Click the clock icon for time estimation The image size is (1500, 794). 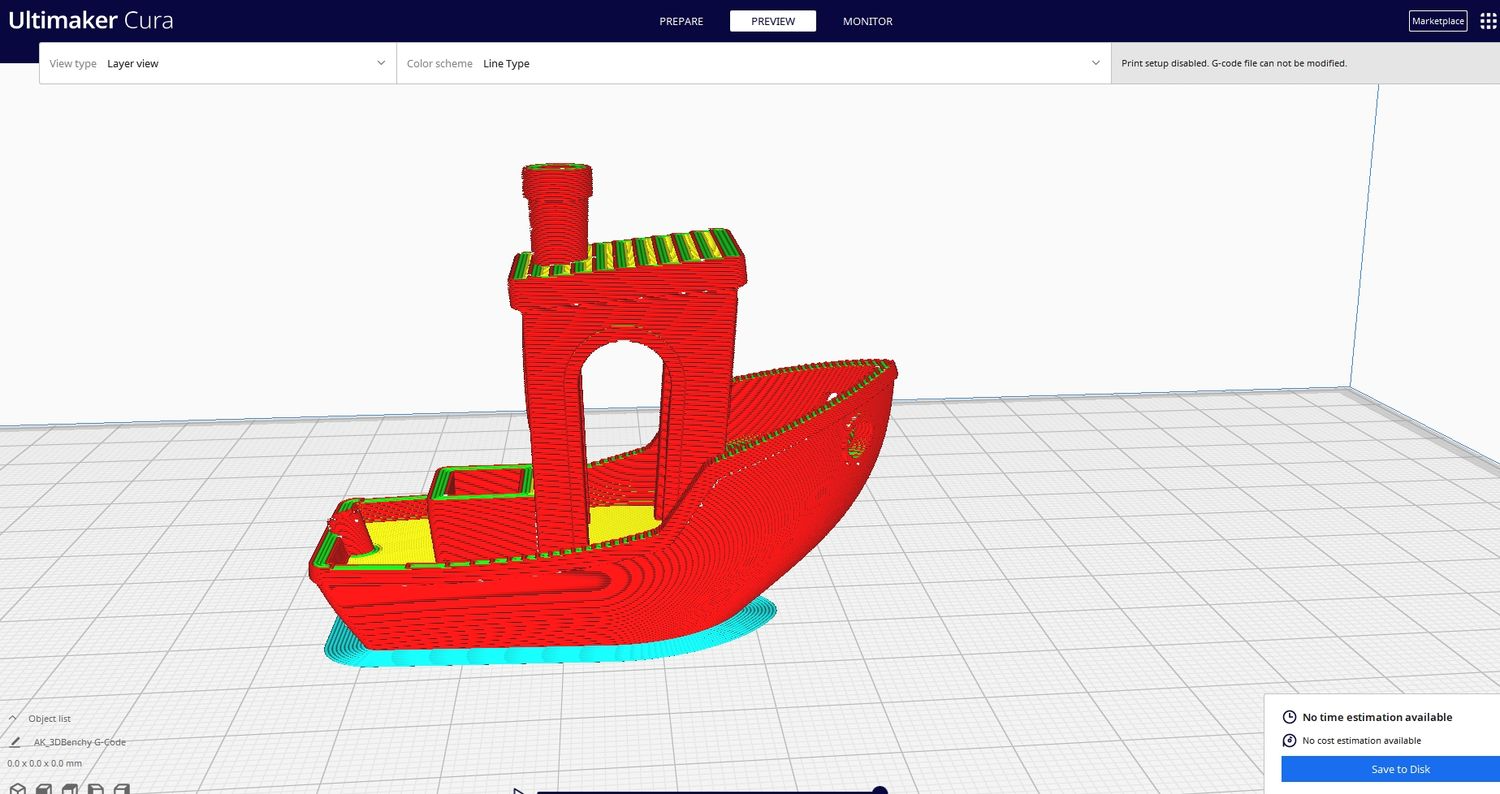point(1289,717)
